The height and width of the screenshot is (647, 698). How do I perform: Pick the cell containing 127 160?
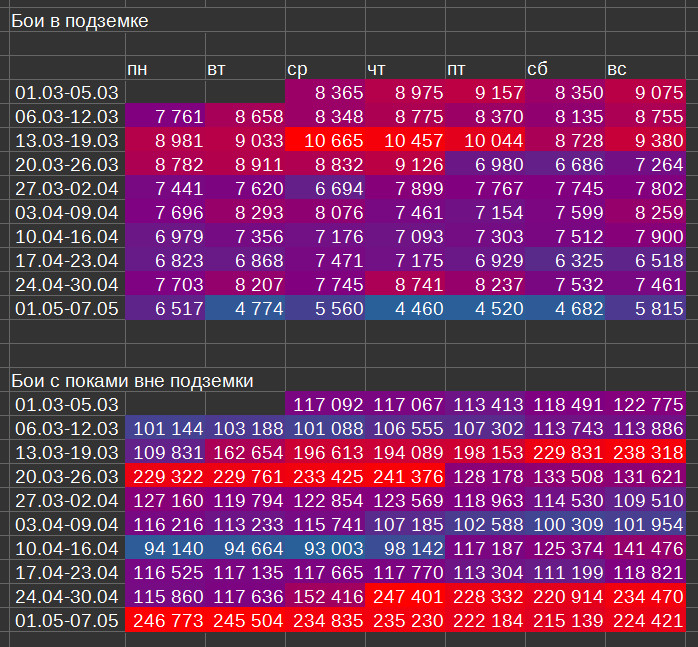tap(166, 501)
